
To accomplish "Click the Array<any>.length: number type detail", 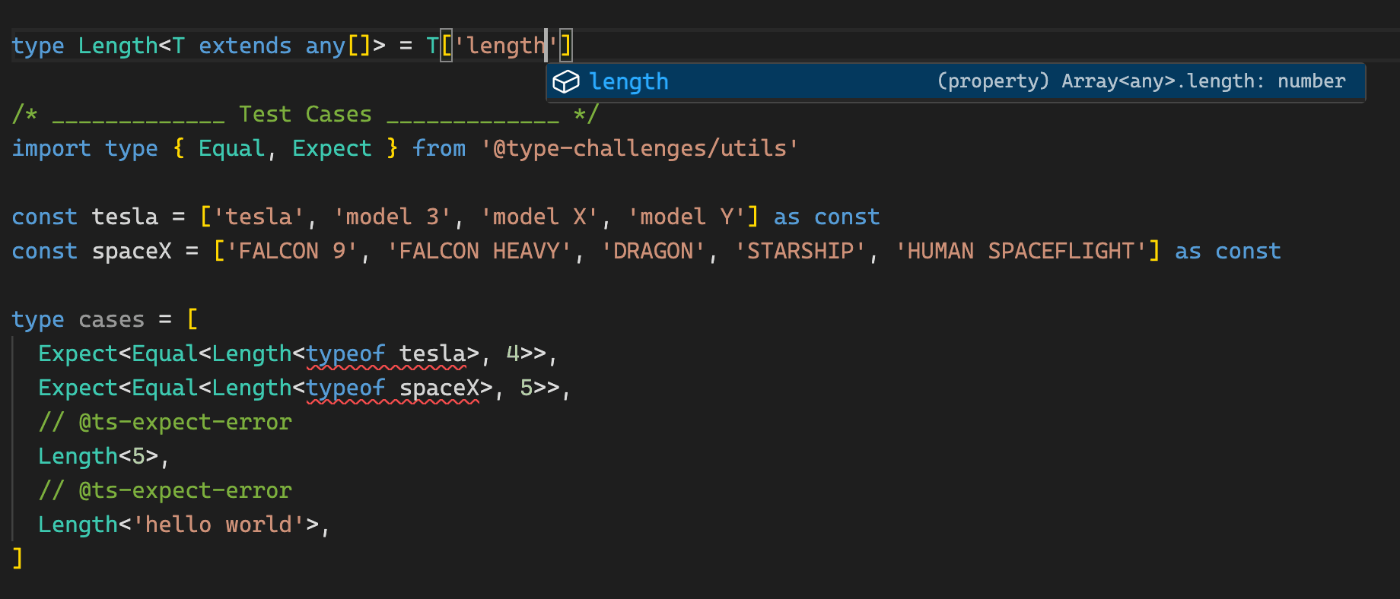I will 1141,82.
